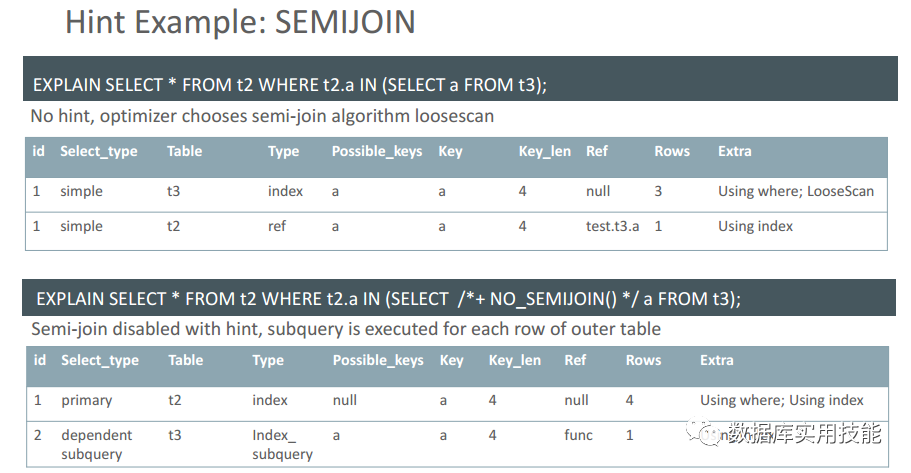Select the first EXPLAIN SELECT query banner

click(460, 79)
